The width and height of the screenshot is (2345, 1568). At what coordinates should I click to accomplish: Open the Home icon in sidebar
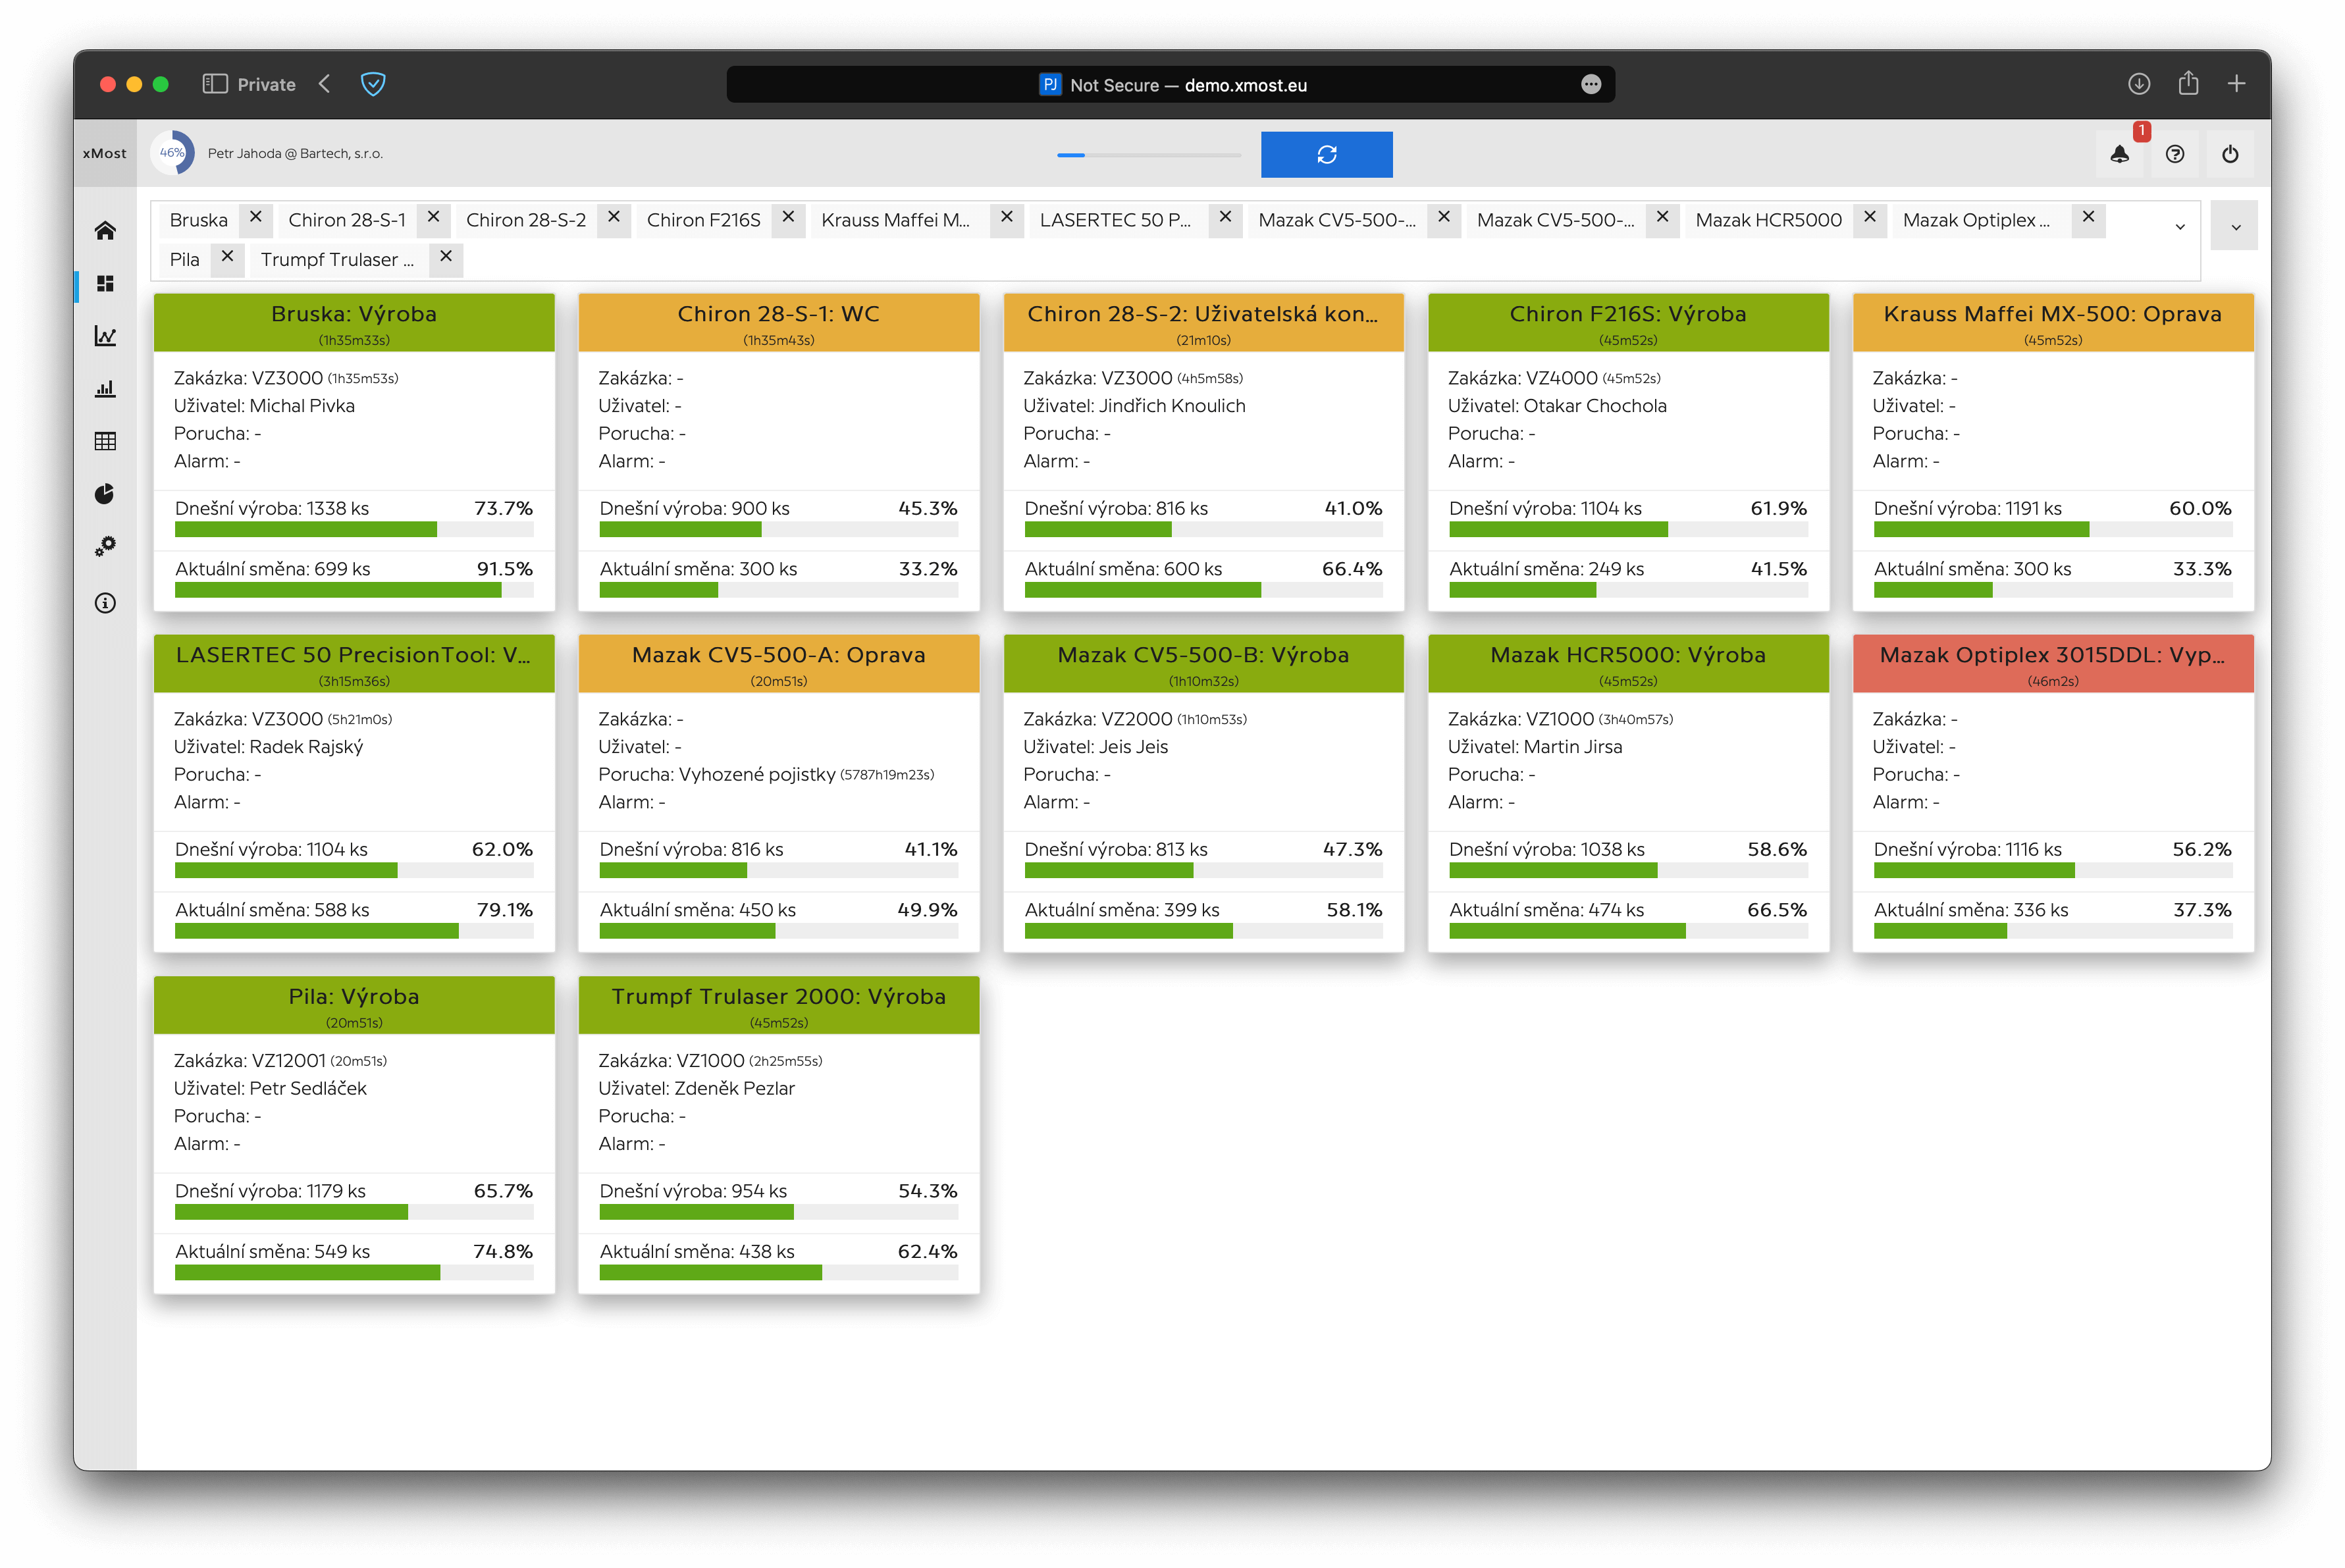tap(105, 231)
